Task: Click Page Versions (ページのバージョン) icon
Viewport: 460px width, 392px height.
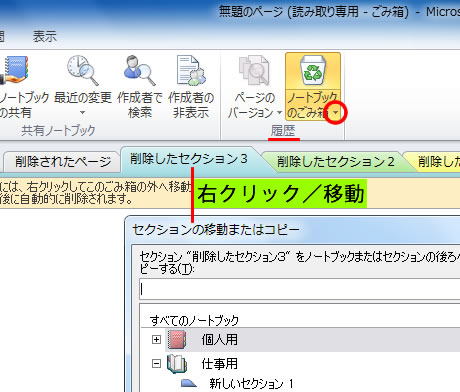Action: (254, 71)
